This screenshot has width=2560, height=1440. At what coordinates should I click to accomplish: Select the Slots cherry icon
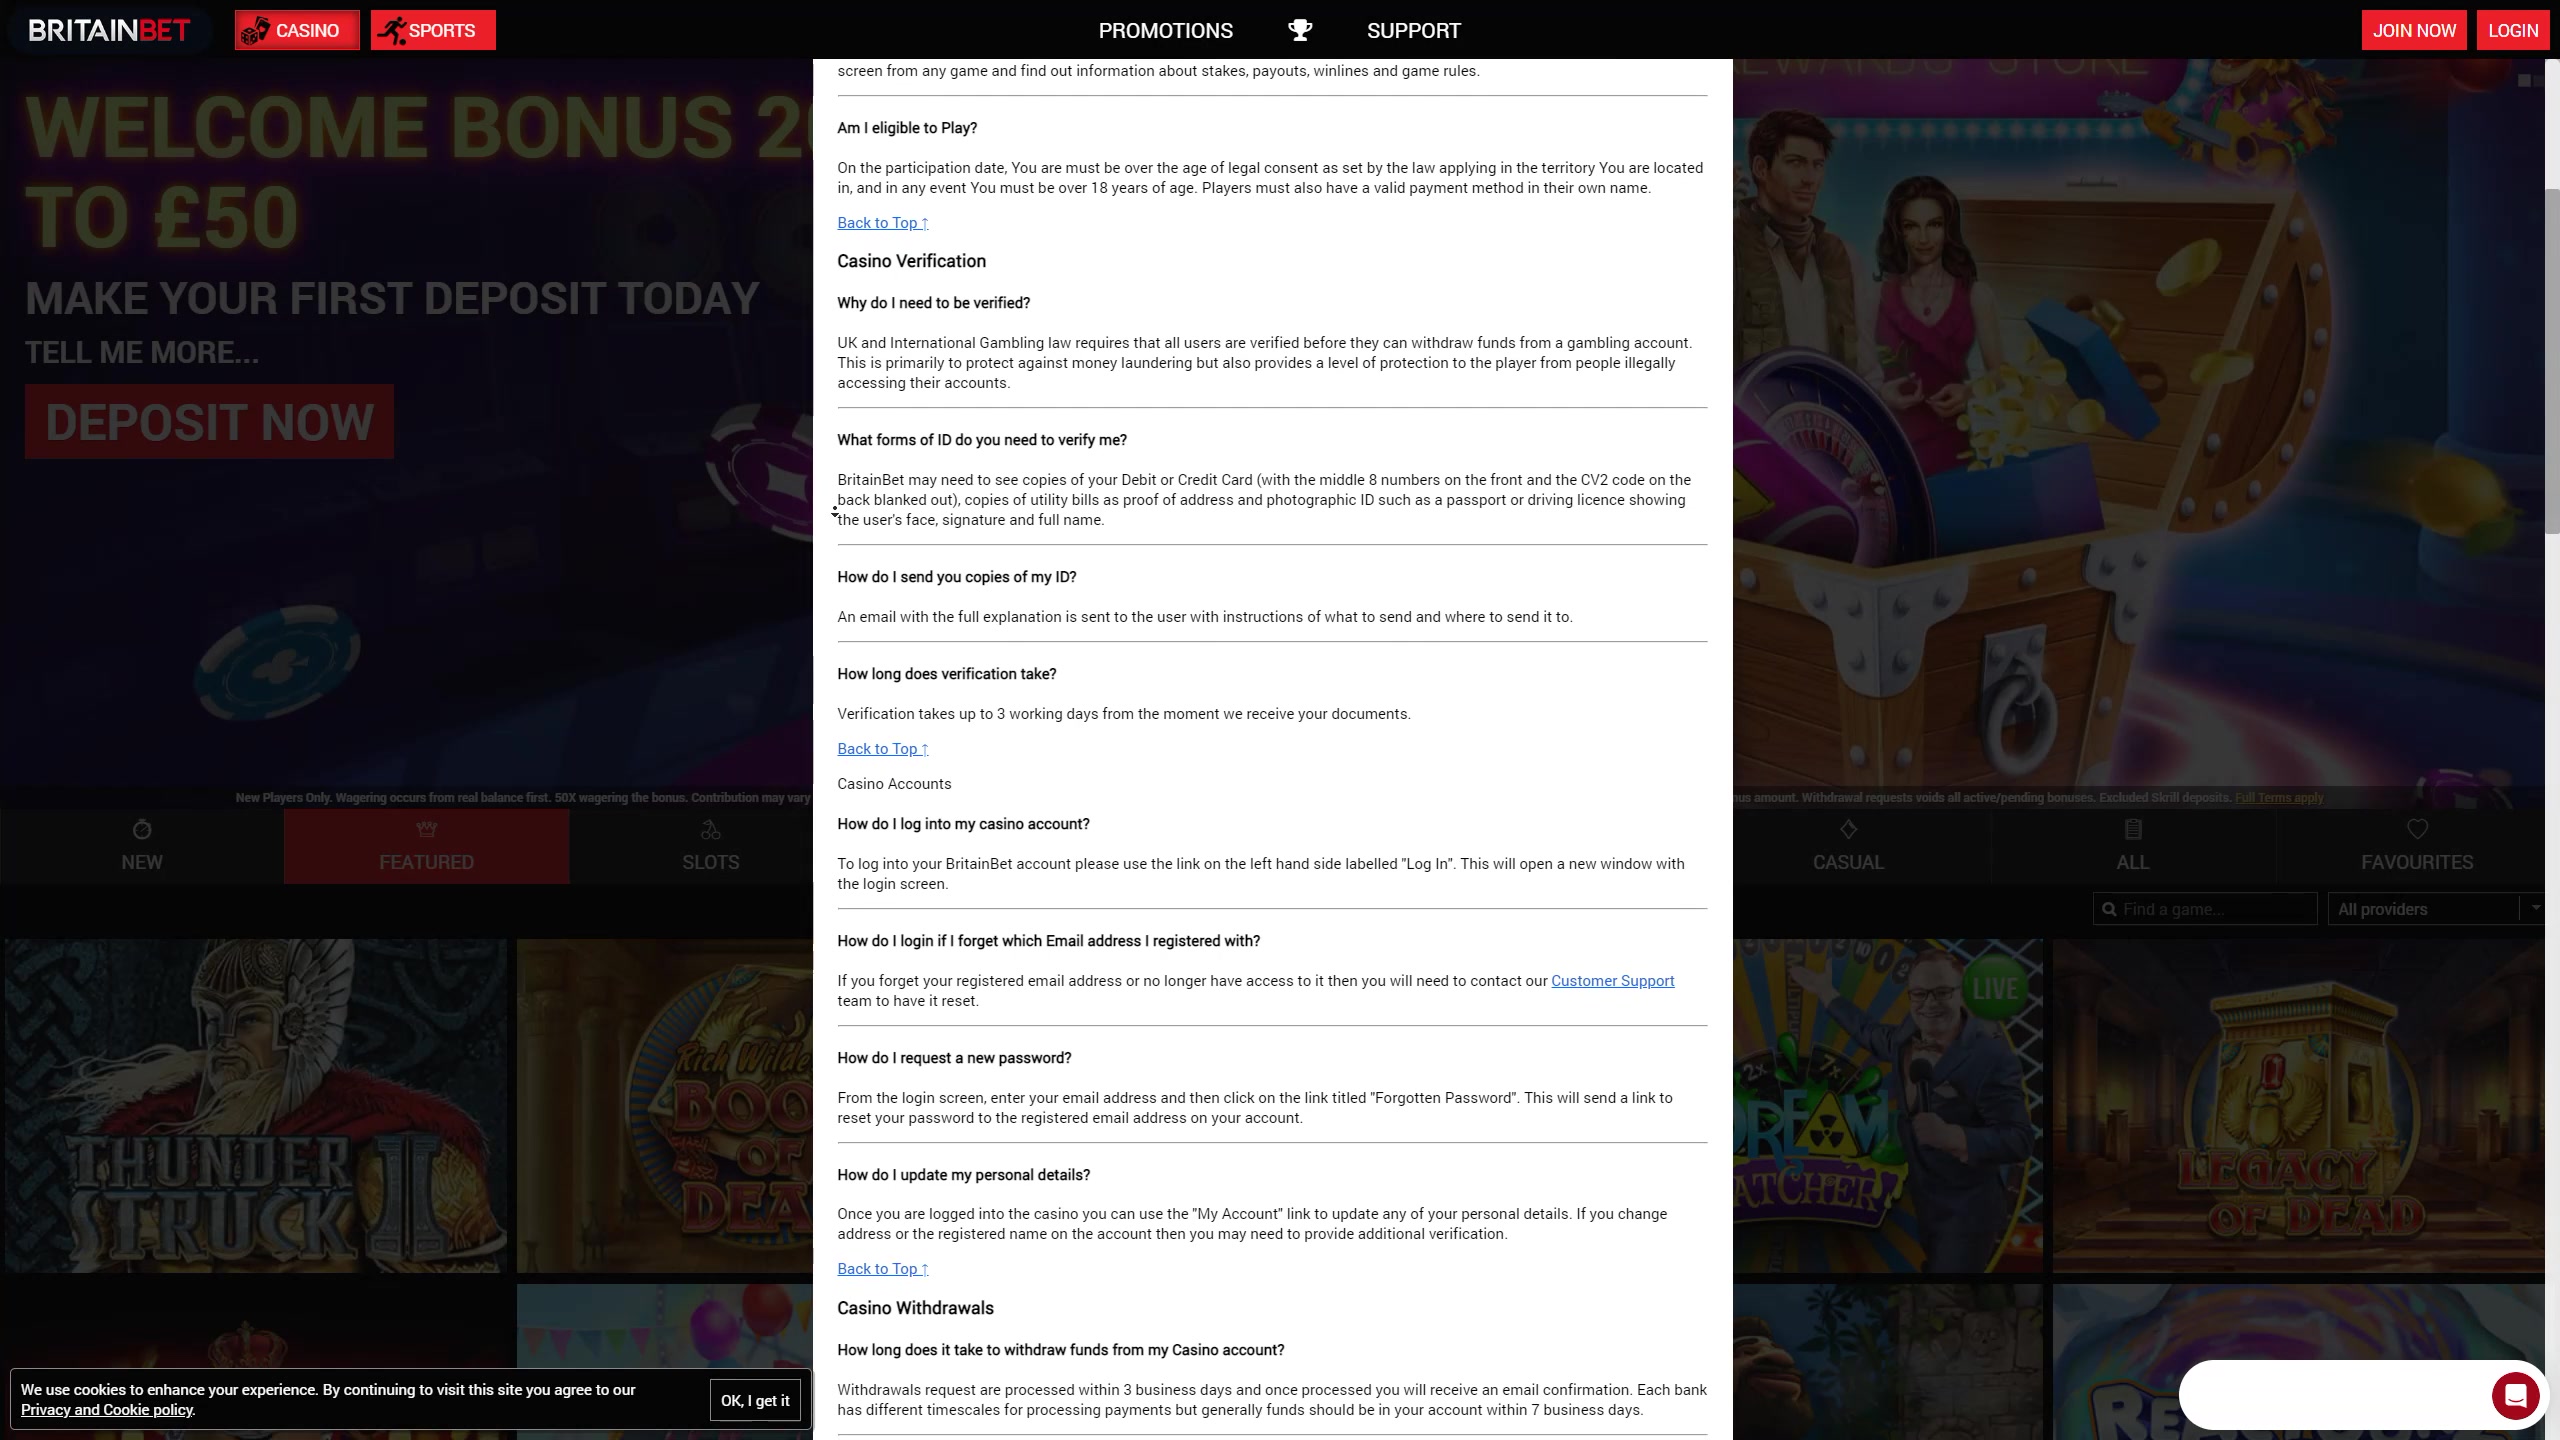point(710,830)
